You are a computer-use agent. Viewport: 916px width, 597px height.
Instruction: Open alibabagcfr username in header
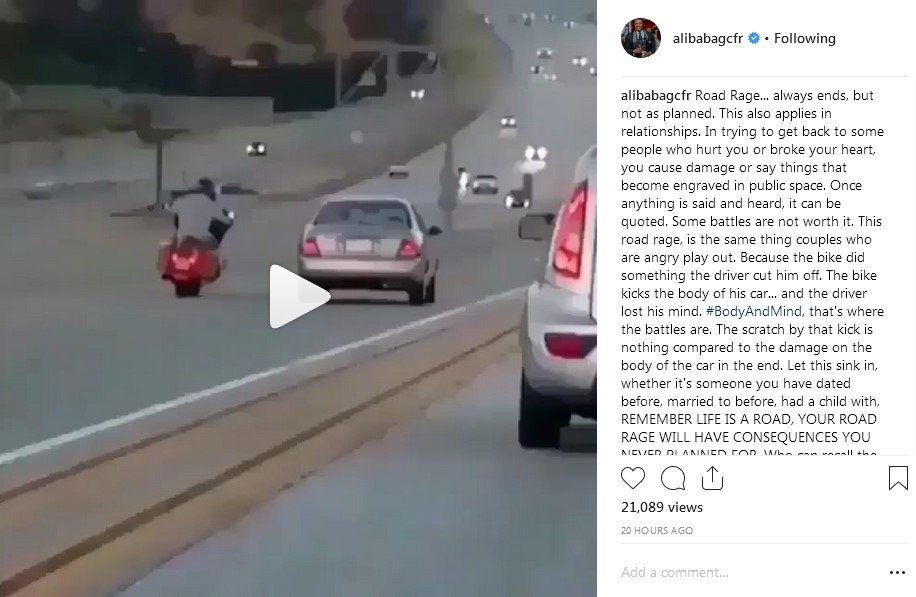pyautogui.click(x=707, y=39)
